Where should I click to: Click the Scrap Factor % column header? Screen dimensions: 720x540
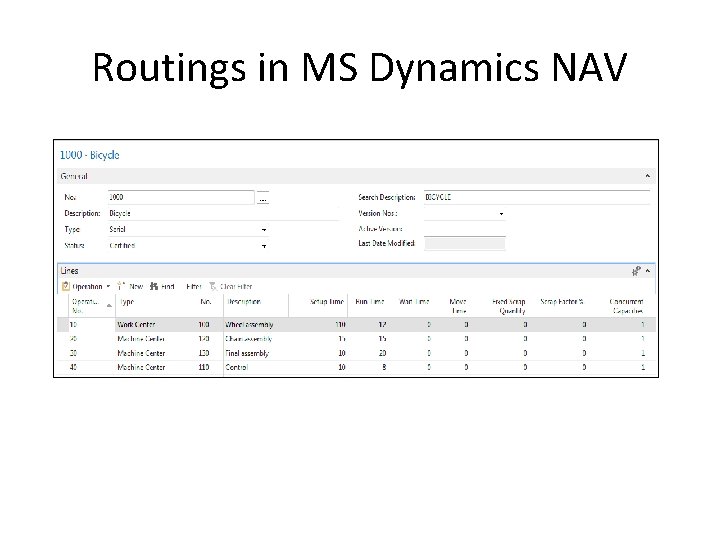click(x=562, y=302)
